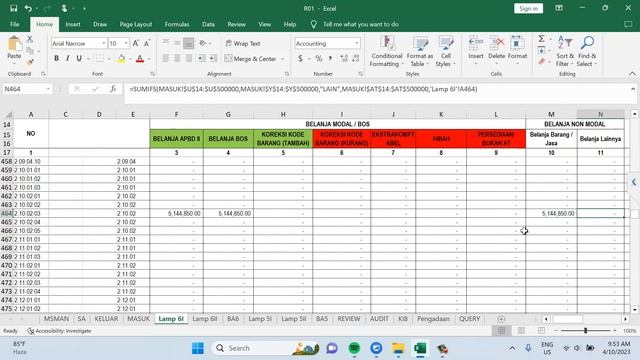Switch to the Insert ribbon tab
Image resolution: width=640 pixels, height=360 pixels.
pyautogui.click(x=73, y=24)
